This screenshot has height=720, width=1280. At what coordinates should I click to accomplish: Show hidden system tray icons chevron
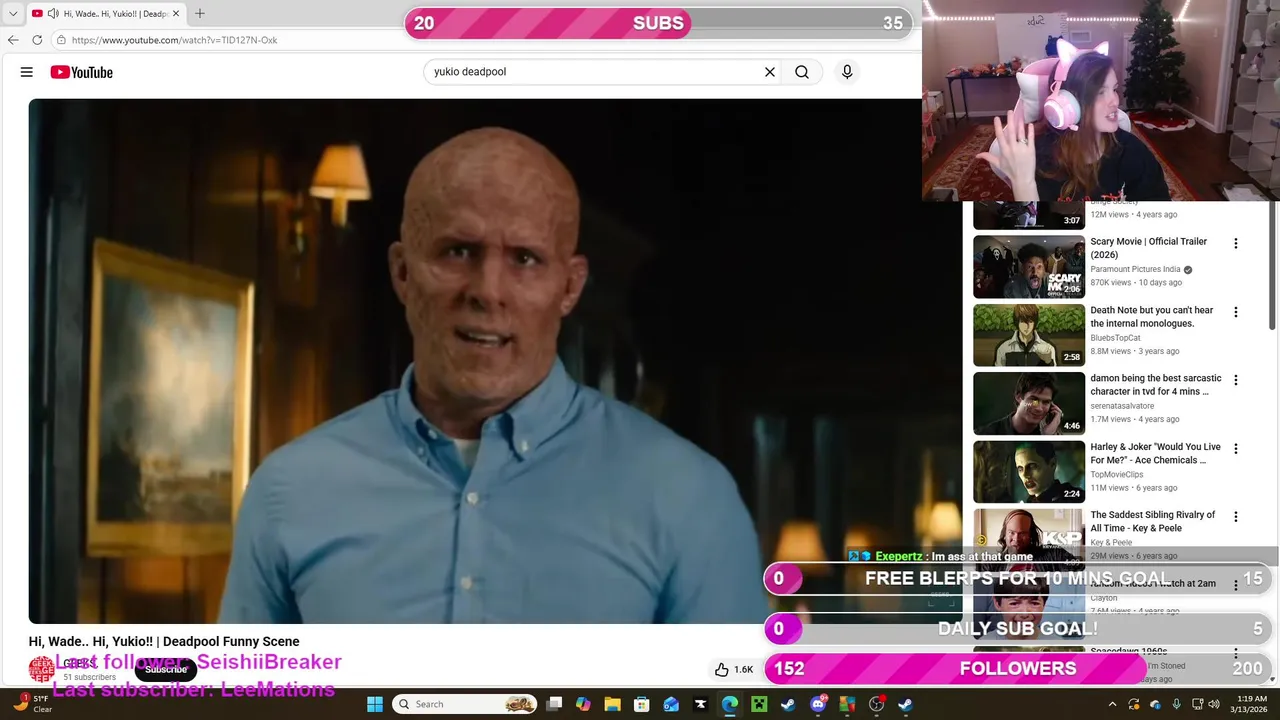tap(1112, 704)
